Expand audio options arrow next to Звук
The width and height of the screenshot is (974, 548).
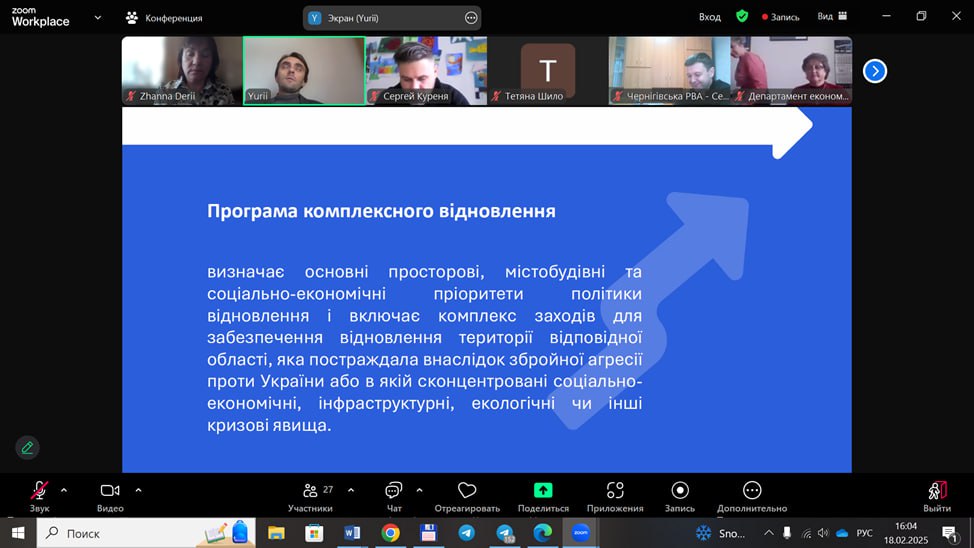tap(64, 490)
